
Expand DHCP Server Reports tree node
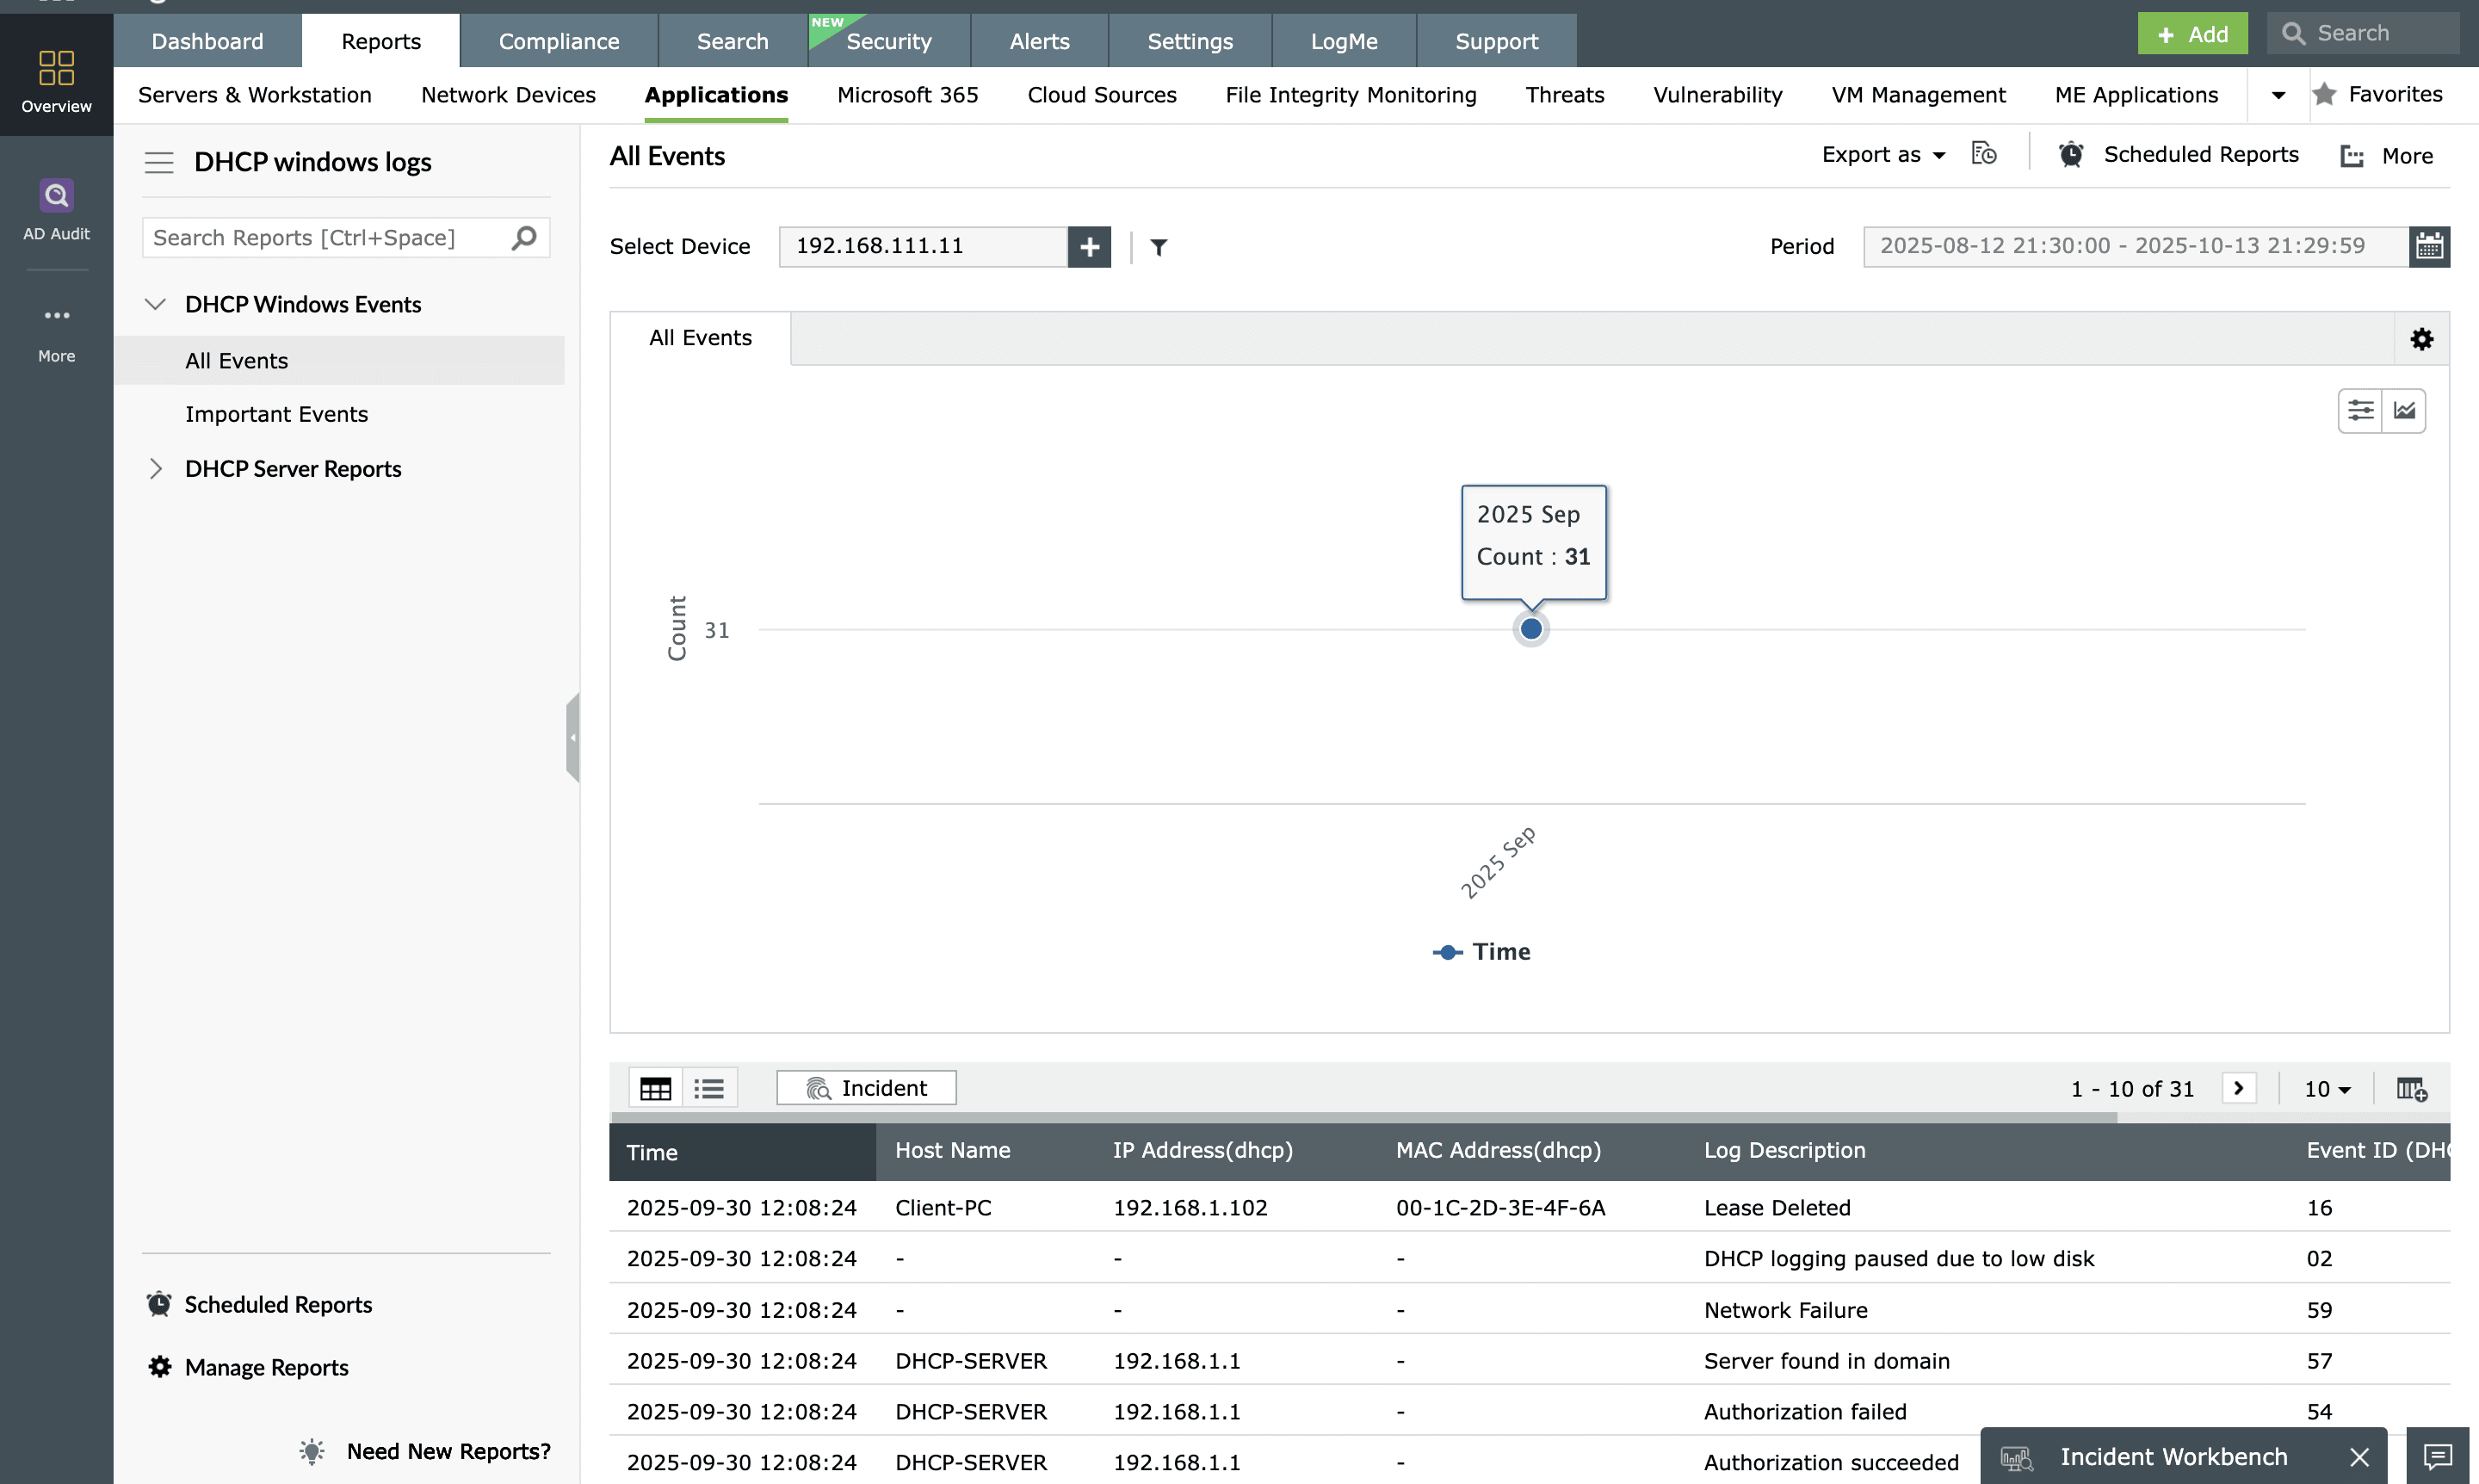click(156, 469)
